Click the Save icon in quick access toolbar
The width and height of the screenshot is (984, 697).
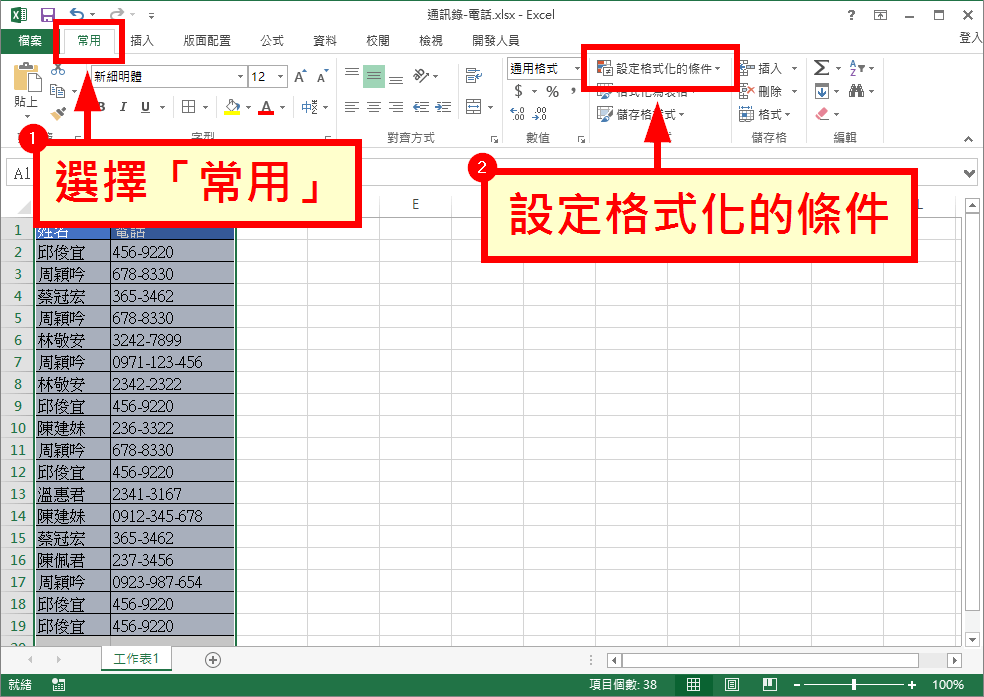click(48, 14)
